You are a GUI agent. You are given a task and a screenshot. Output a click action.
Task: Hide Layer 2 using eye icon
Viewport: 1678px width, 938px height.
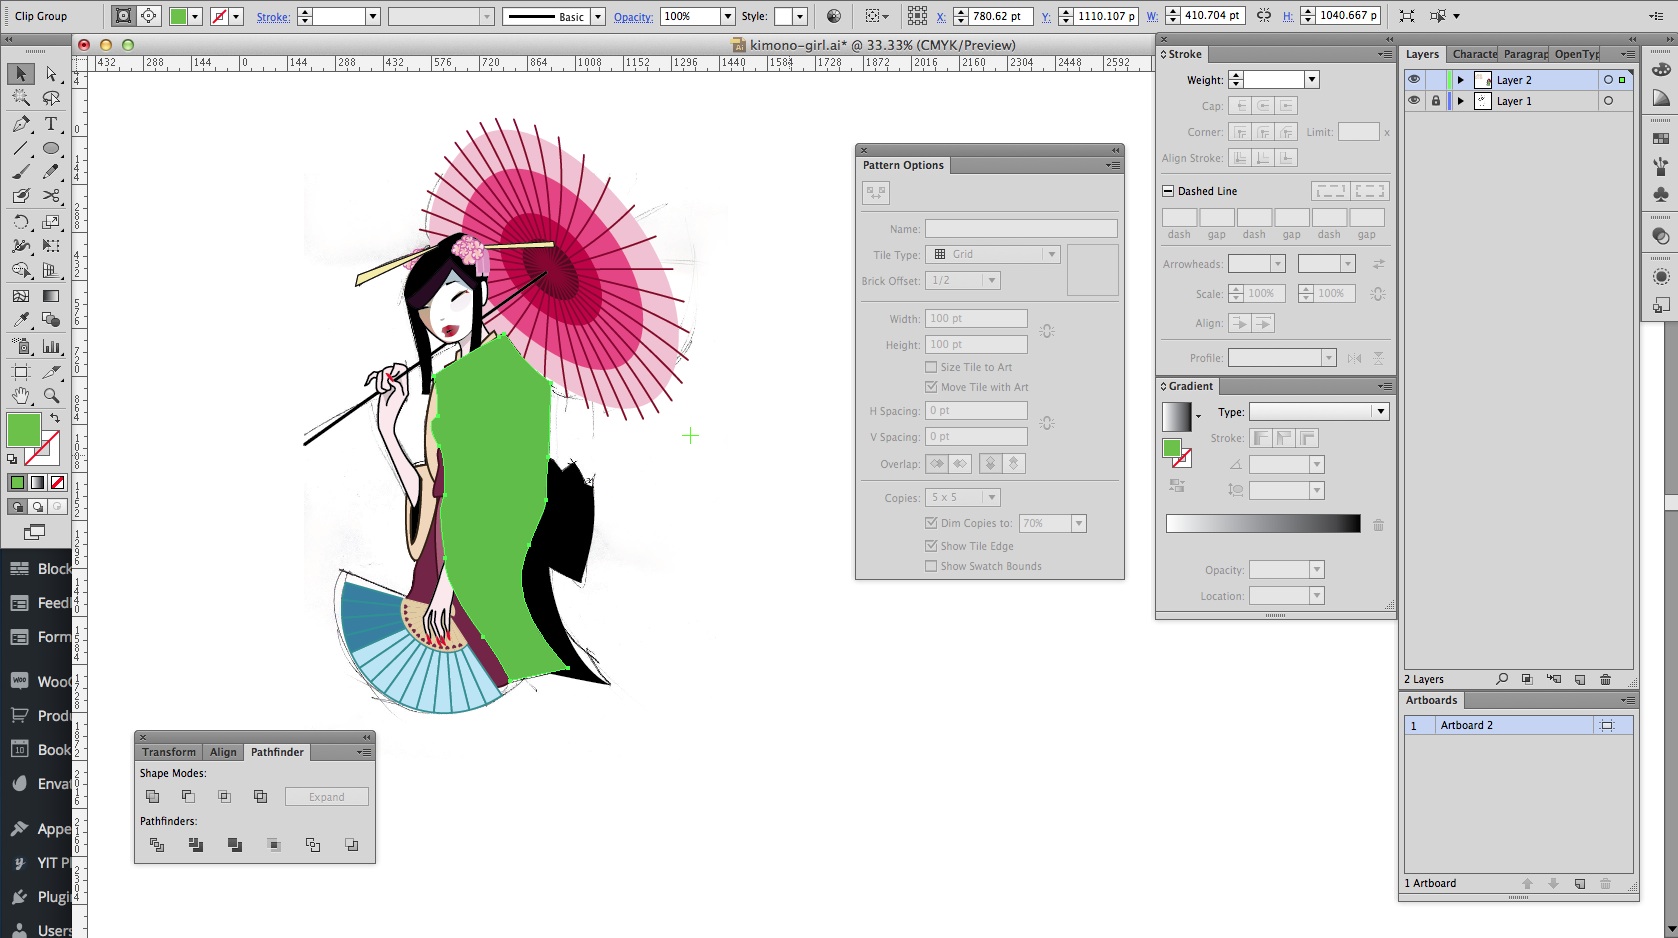pos(1413,80)
